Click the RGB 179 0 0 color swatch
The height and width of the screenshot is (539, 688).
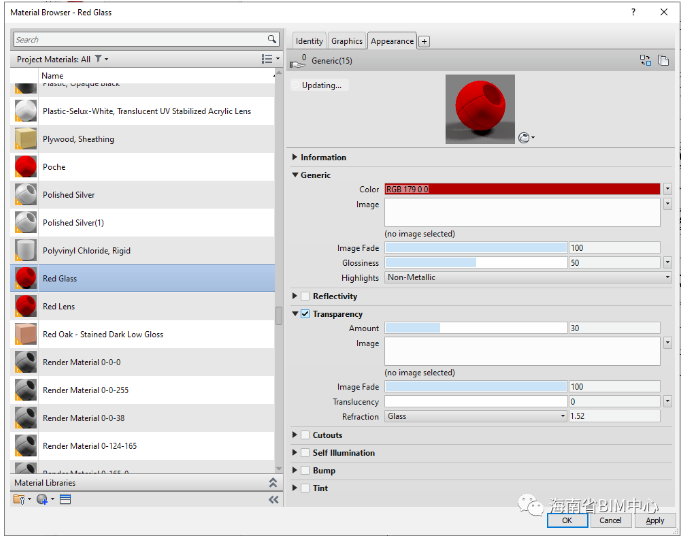tap(524, 190)
